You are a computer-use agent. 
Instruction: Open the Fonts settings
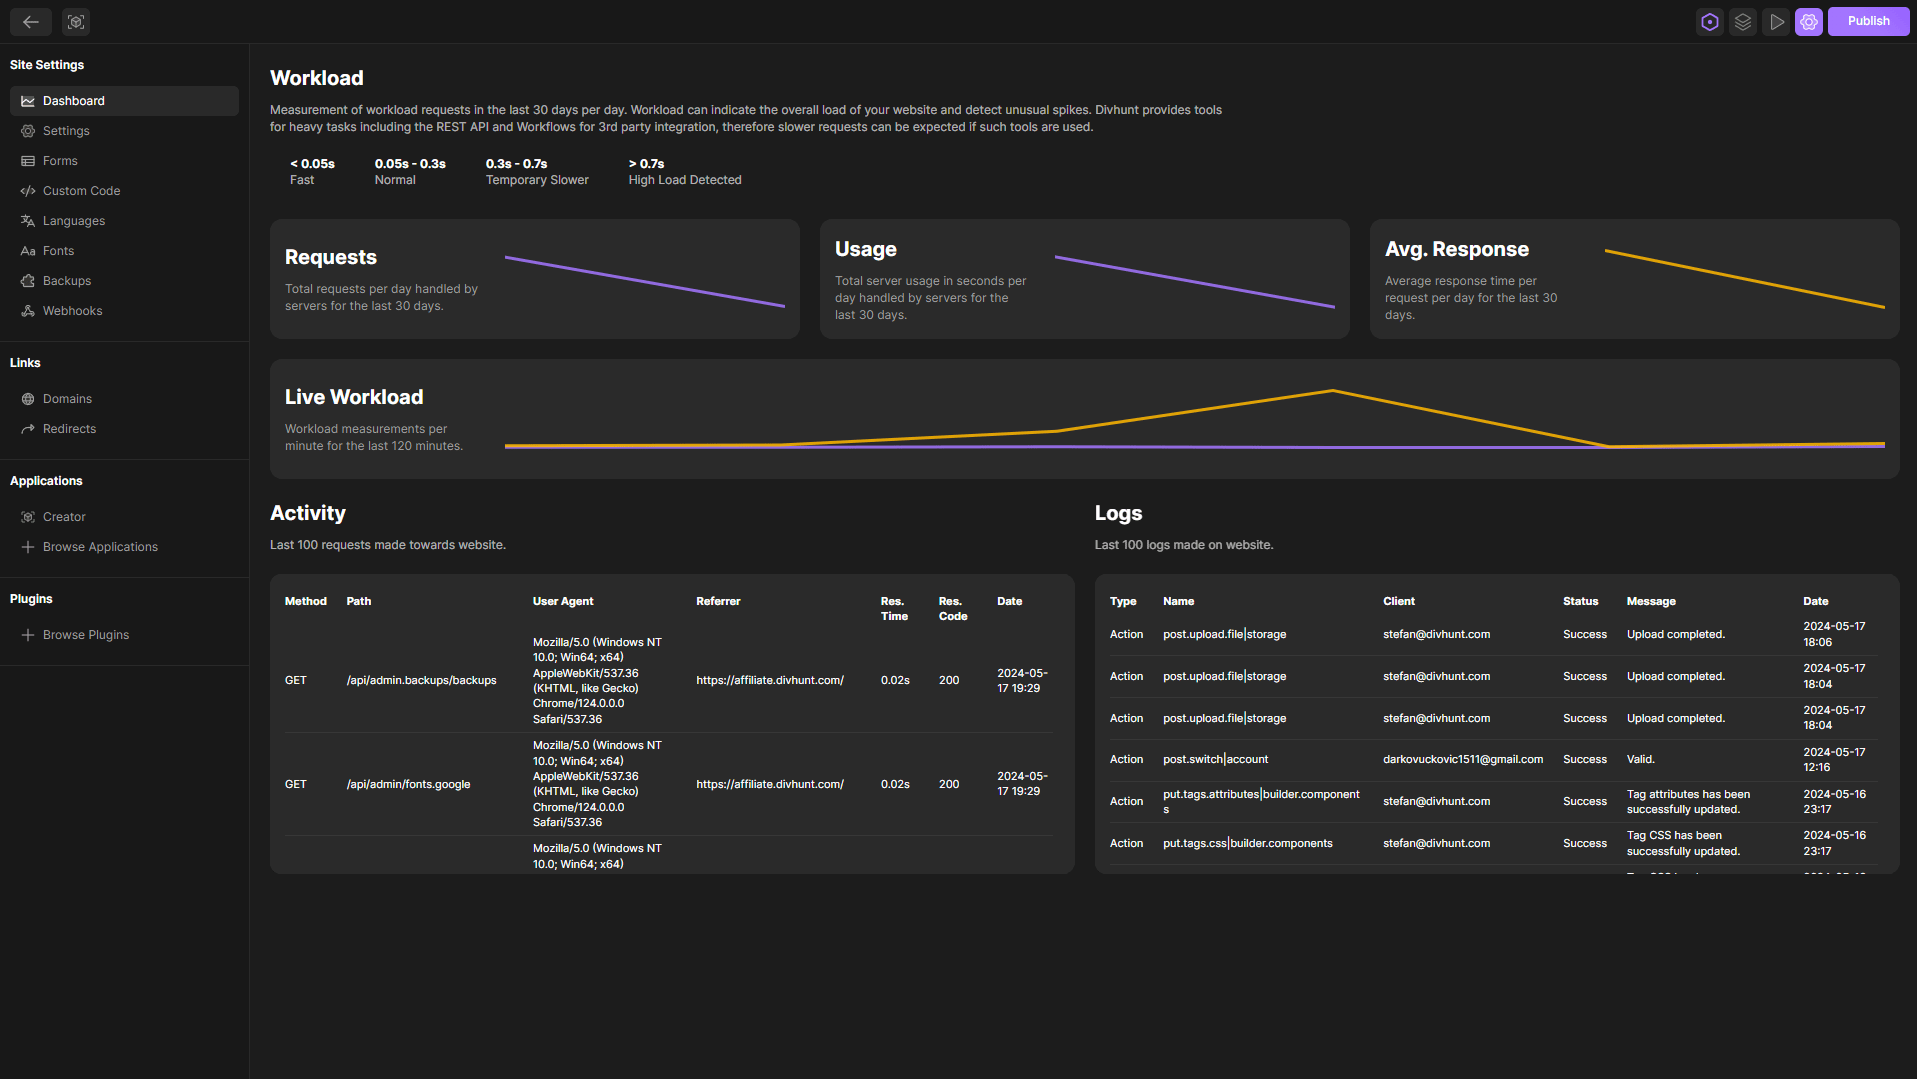[x=58, y=251]
